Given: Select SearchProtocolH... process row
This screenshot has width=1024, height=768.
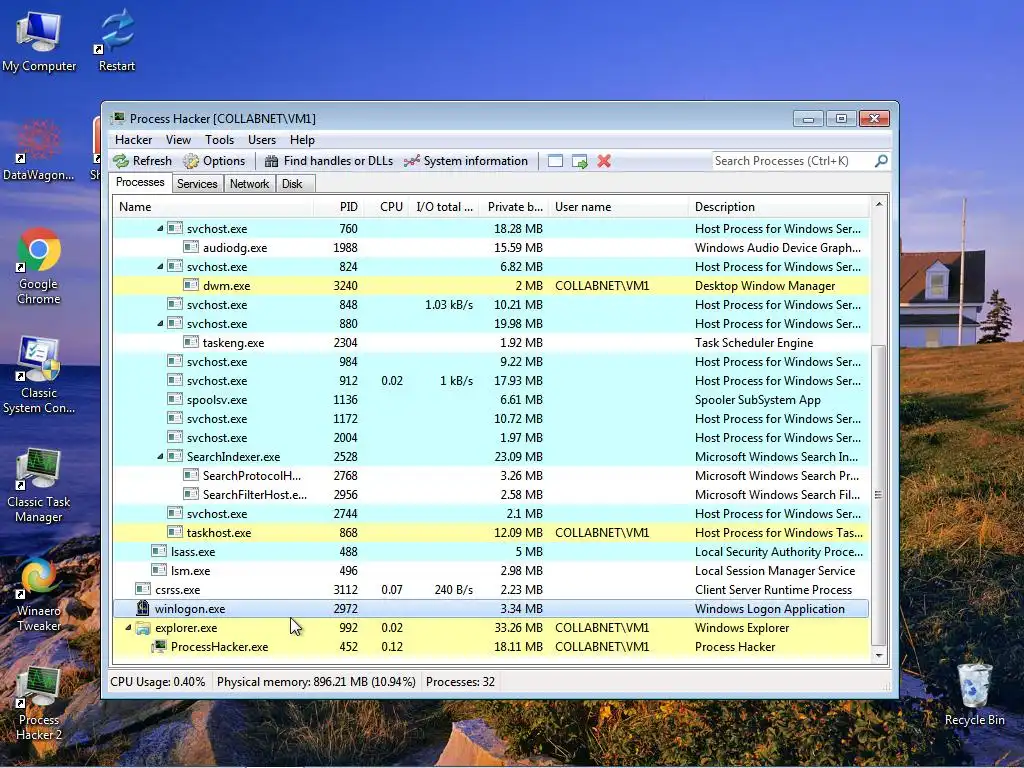Looking at the screenshot, I should pyautogui.click(x=491, y=475).
